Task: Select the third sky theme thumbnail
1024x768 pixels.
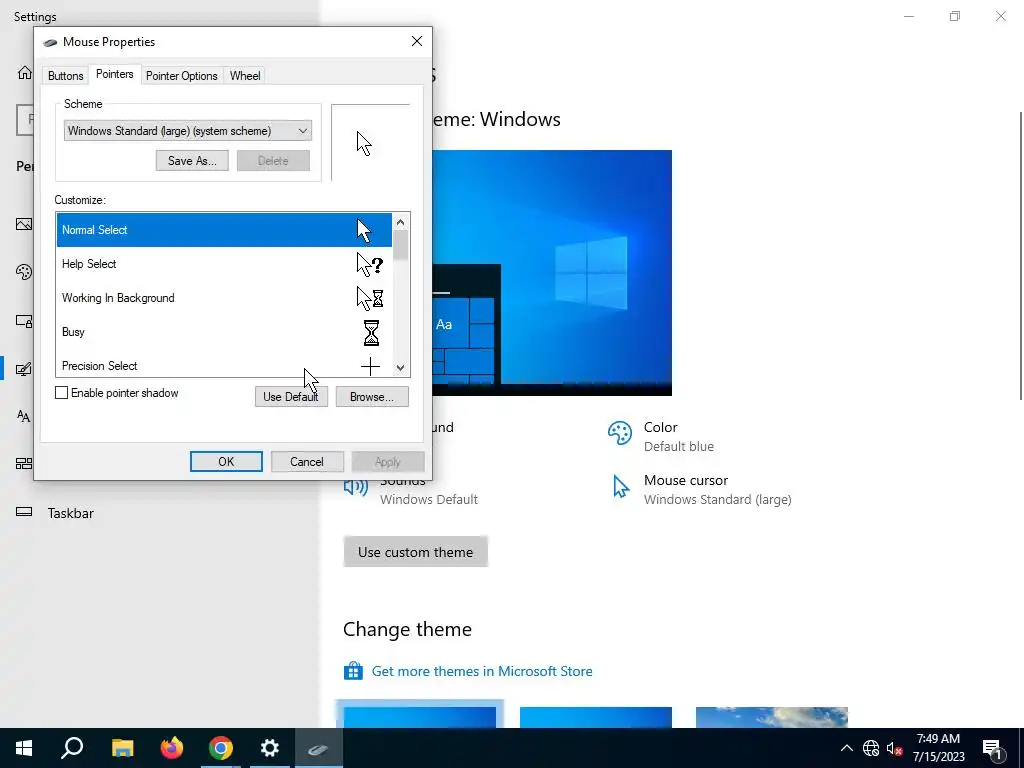Action: [x=772, y=716]
